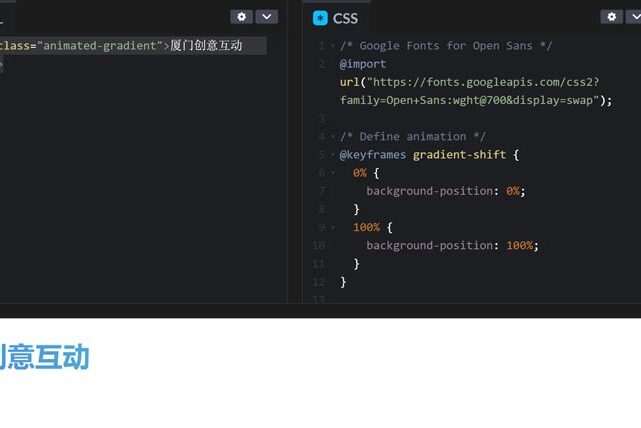Fold the 100% keyframe block
The width and height of the screenshot is (641, 428).
click(333, 227)
